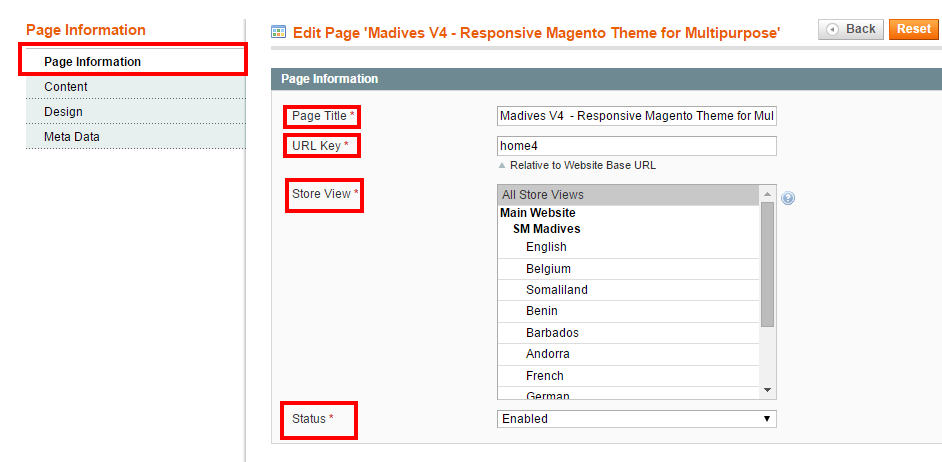Click the page grid icon beside Edit Page title
This screenshot has height=462, width=942.
point(278,32)
